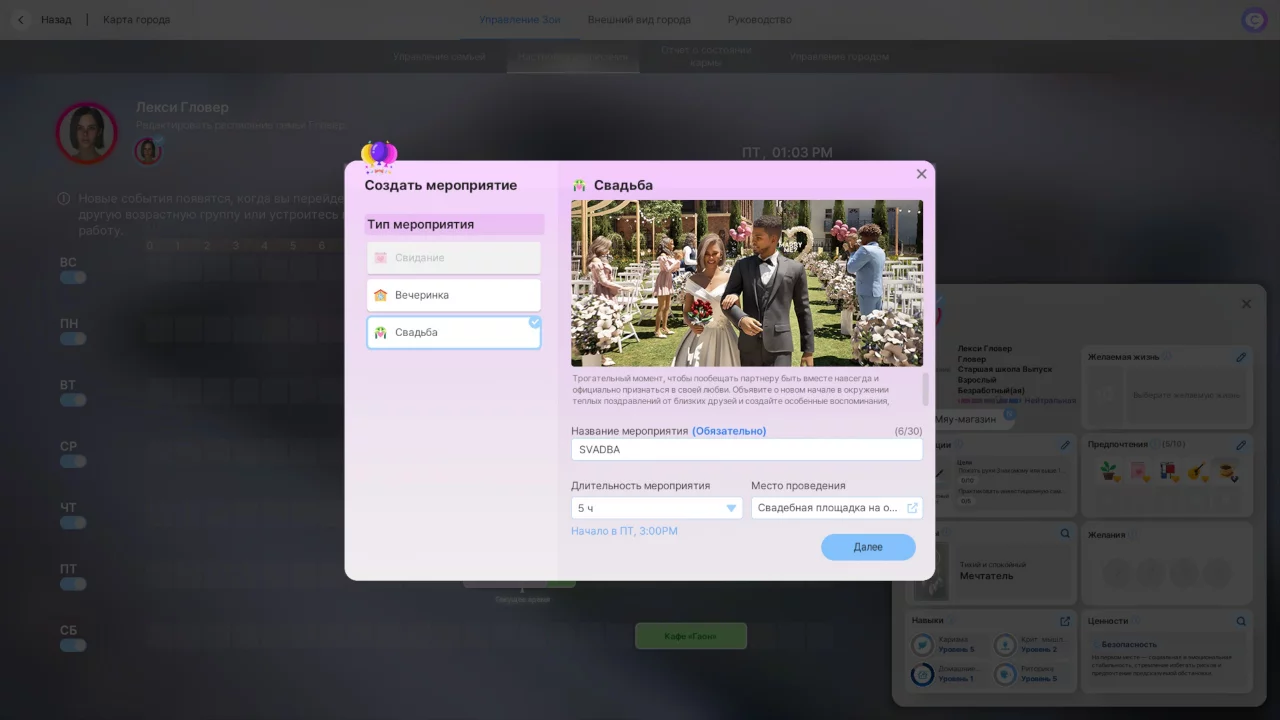Expand the Место проведения venue selector
1280x720 pixels.
(837, 508)
